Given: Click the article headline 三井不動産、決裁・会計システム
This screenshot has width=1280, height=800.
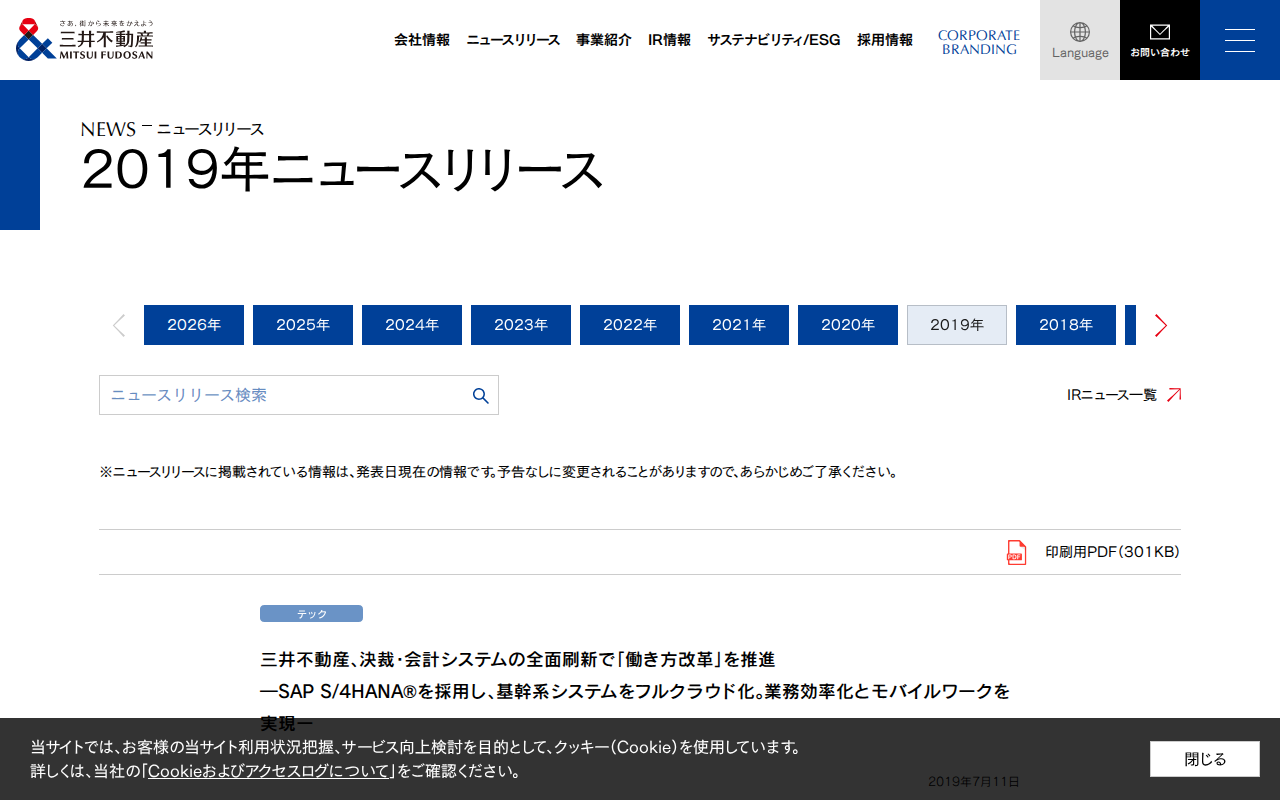Looking at the screenshot, I should tap(517, 660).
